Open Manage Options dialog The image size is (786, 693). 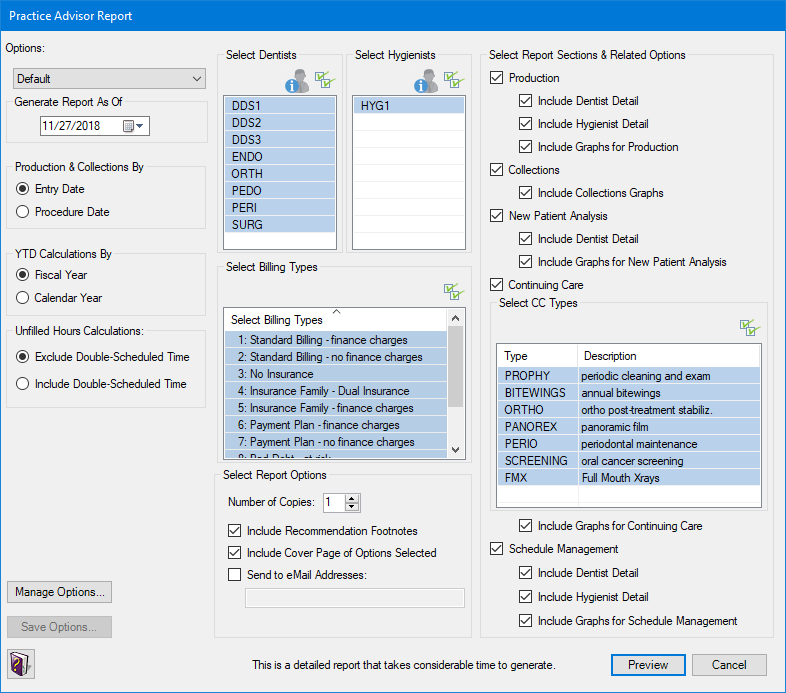click(x=59, y=592)
